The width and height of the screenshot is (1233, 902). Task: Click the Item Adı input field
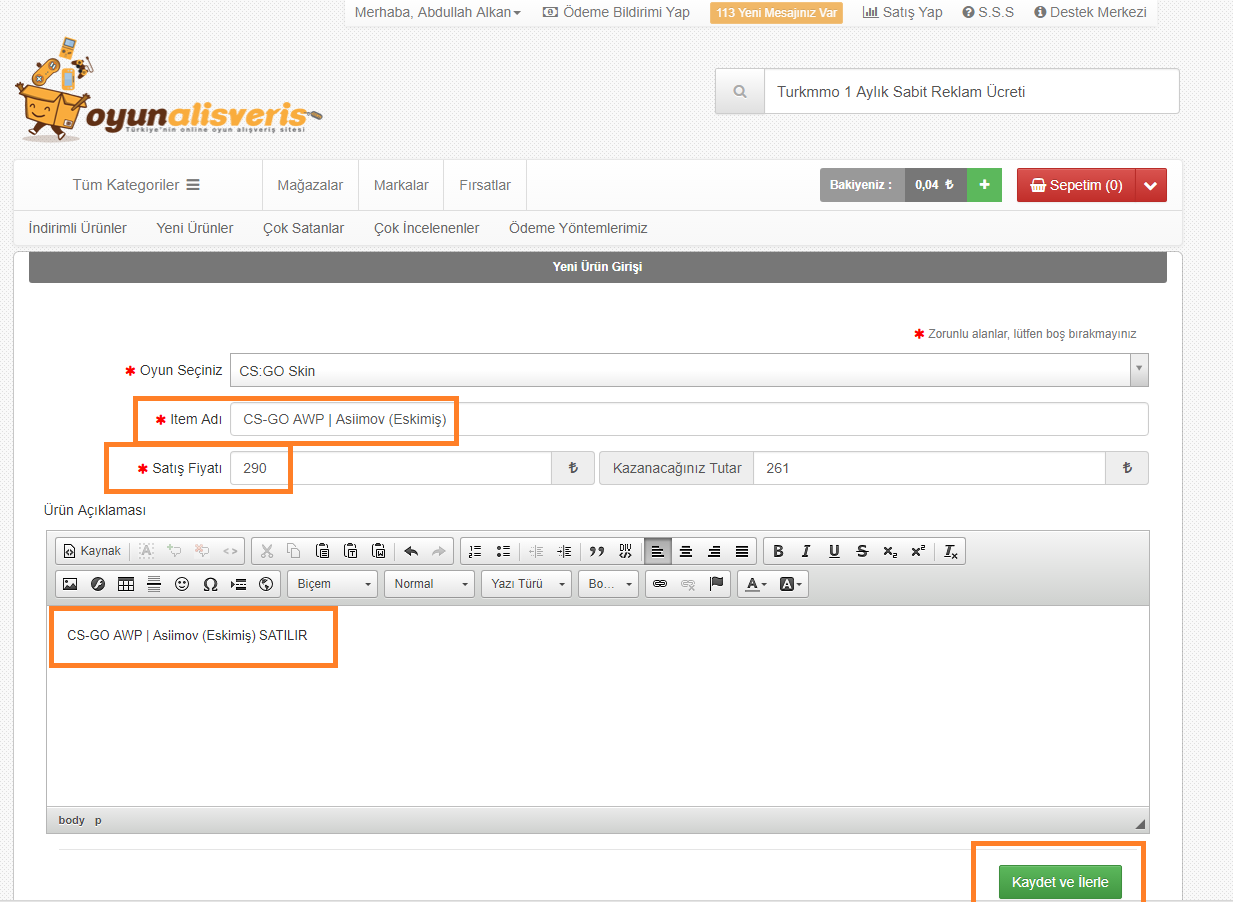pyautogui.click(x=689, y=419)
